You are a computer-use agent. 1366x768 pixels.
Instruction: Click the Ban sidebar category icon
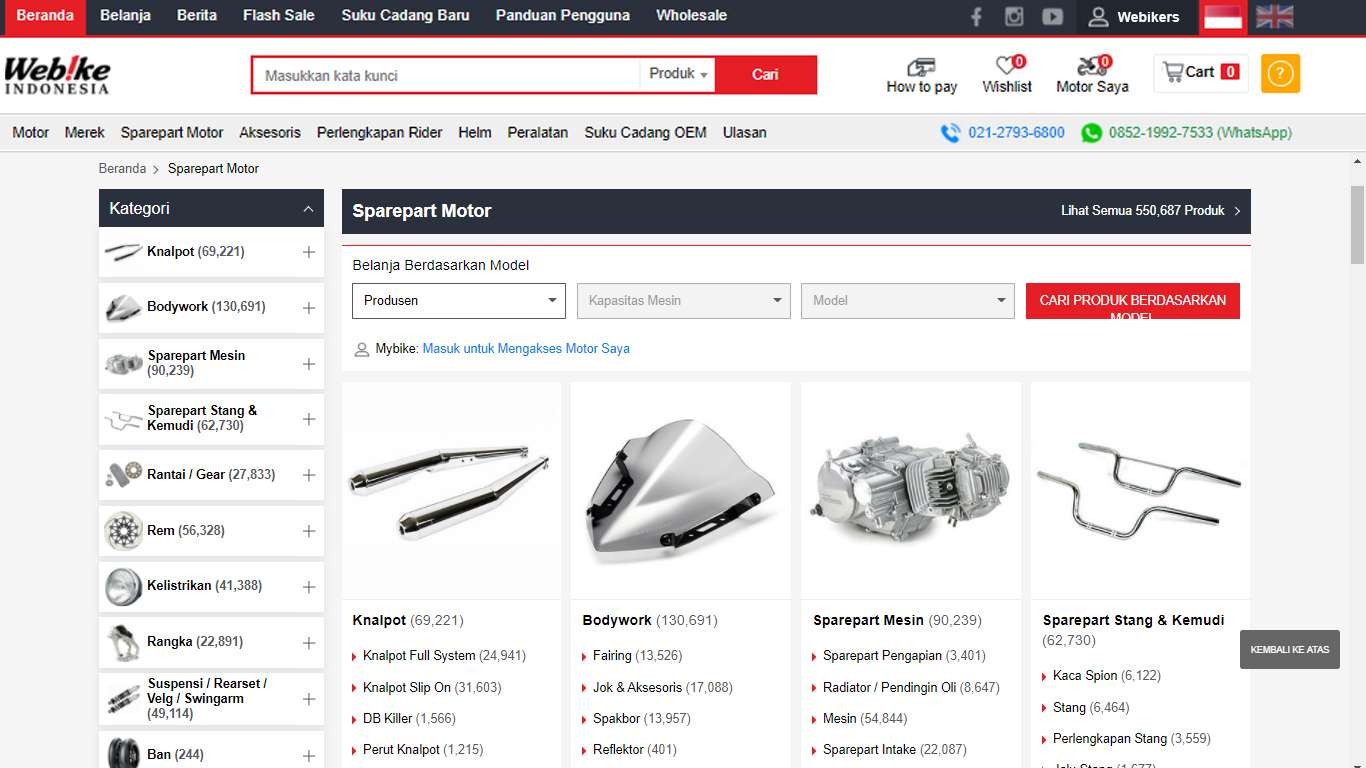tap(123, 753)
